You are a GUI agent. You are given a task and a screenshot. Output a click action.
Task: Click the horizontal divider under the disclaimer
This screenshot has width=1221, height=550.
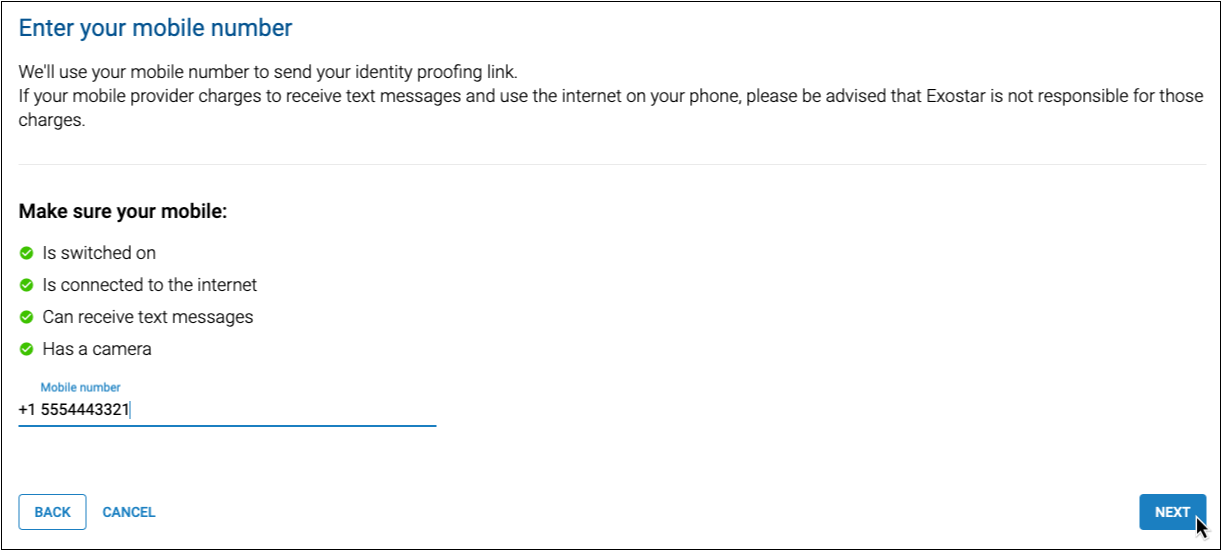click(x=612, y=164)
